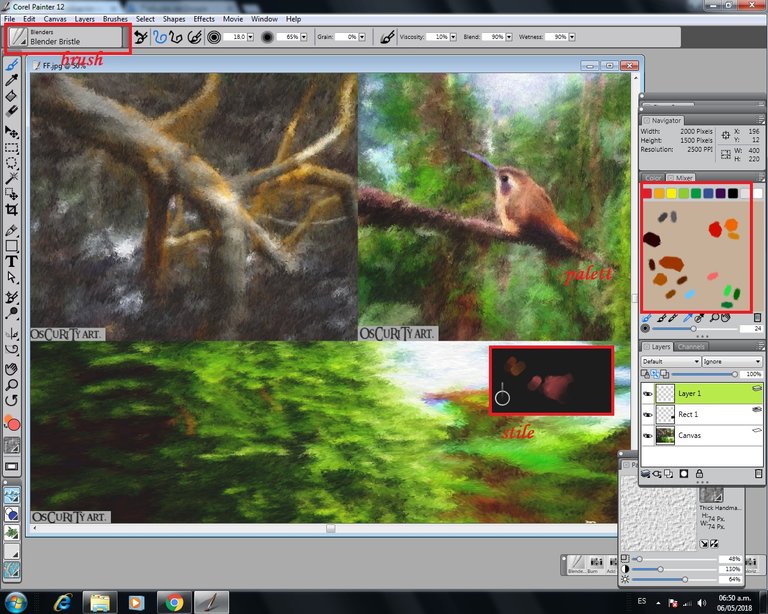Choose the Align to Path icon
Screen dimensions: 768x614
[194, 37]
